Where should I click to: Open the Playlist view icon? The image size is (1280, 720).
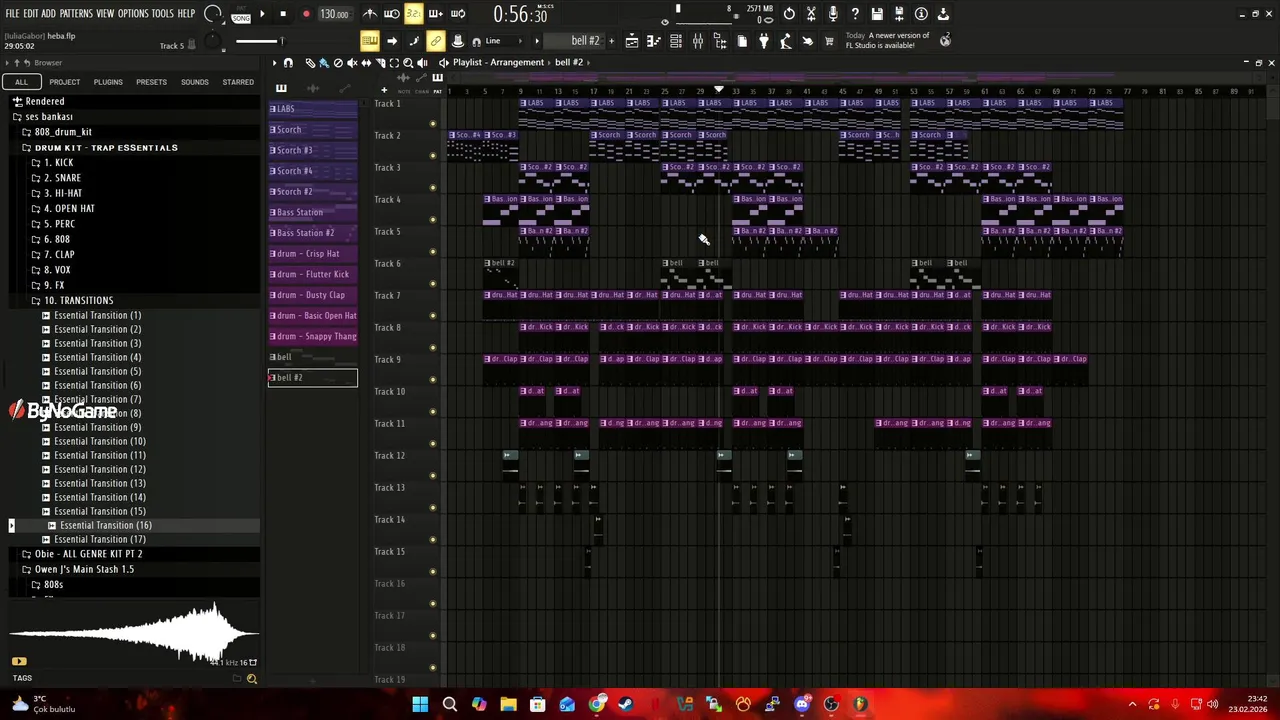pos(632,41)
